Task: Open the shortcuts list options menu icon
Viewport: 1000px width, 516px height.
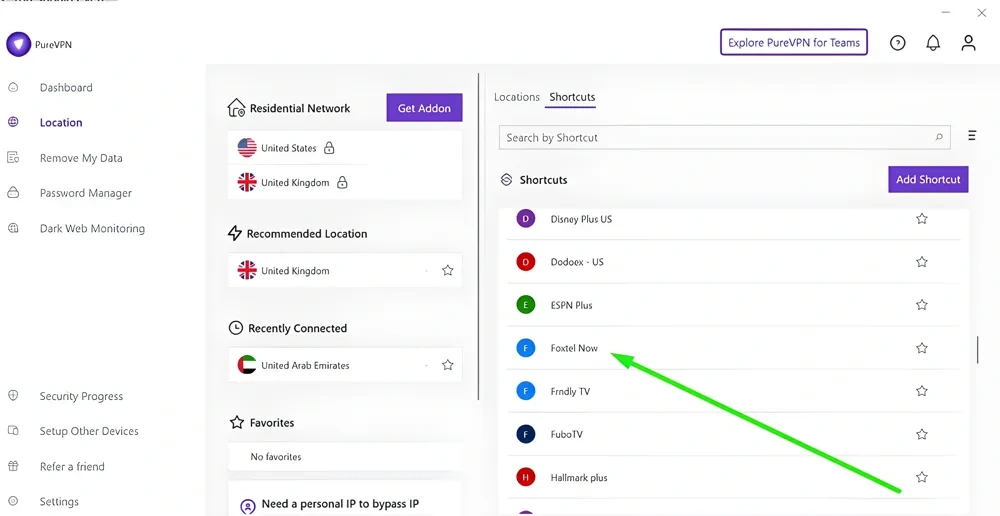Action: [972, 135]
